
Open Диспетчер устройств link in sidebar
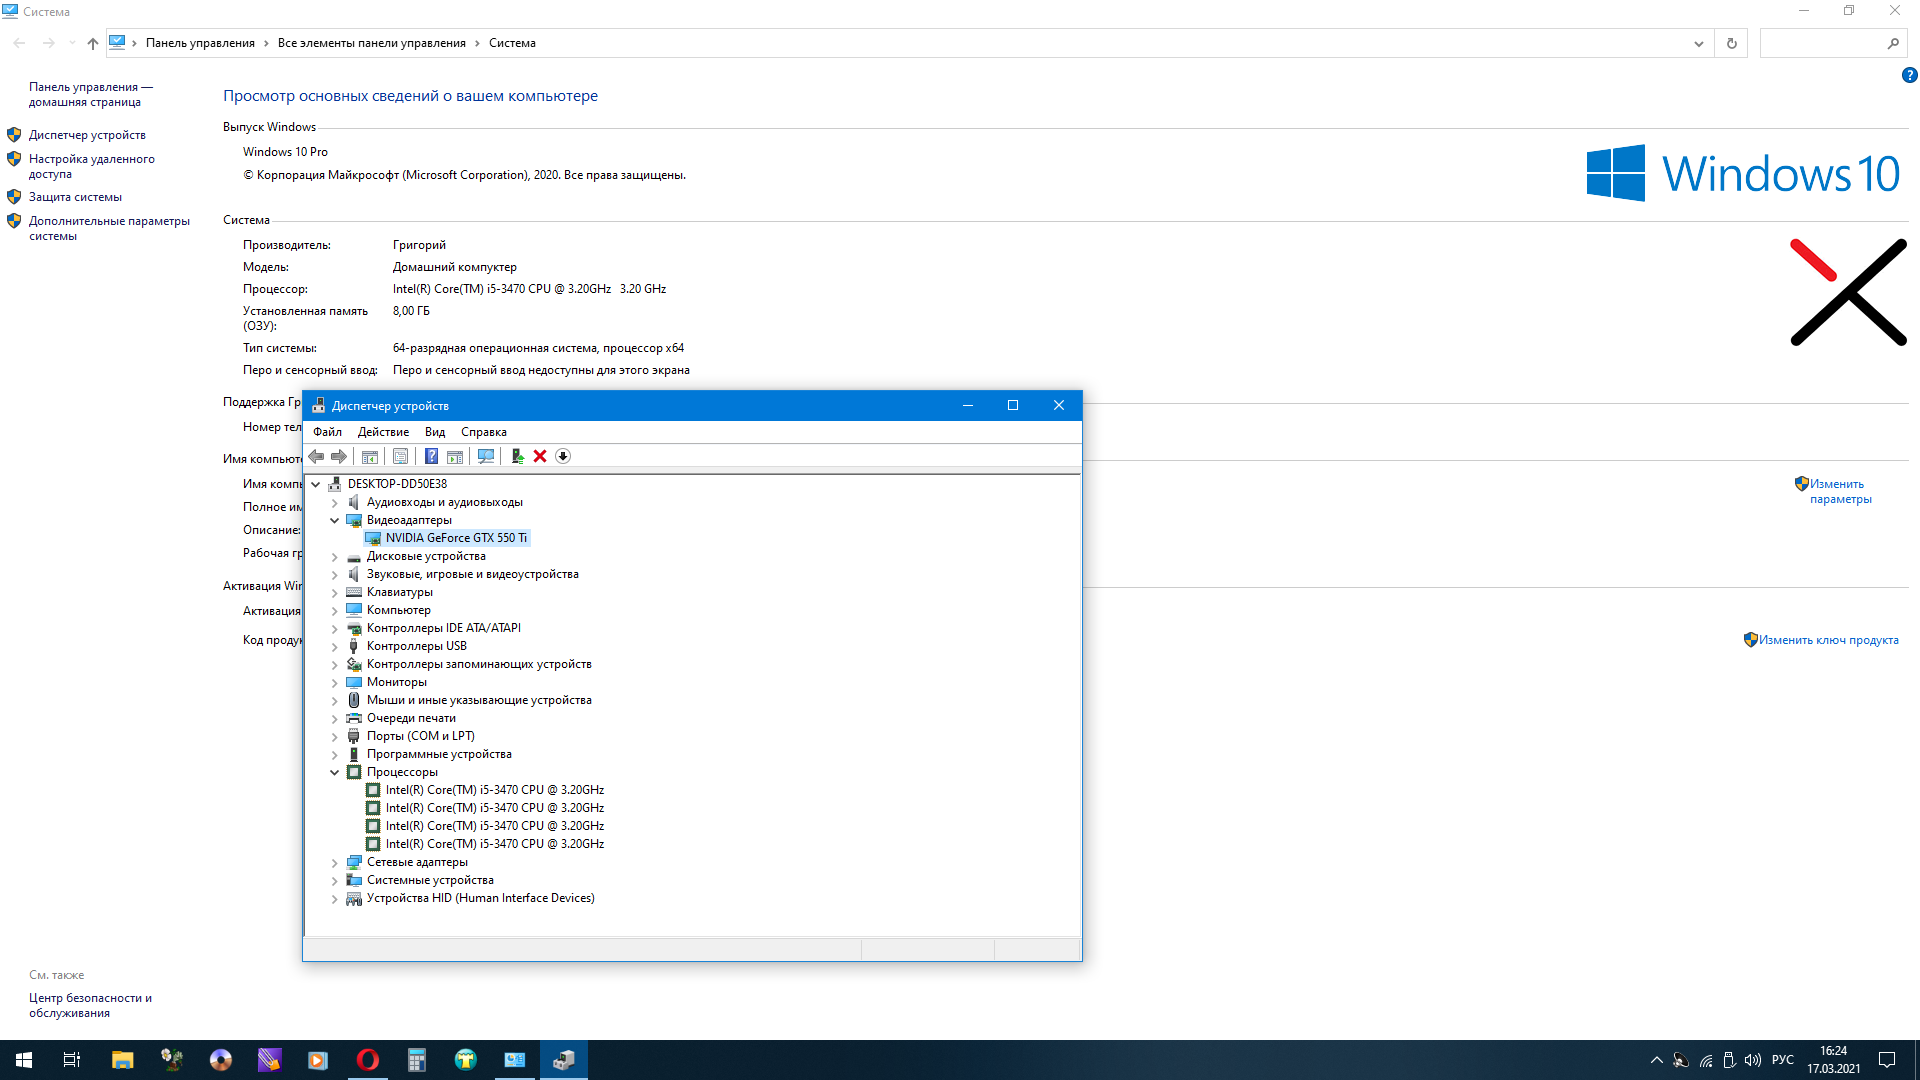pyautogui.click(x=87, y=135)
